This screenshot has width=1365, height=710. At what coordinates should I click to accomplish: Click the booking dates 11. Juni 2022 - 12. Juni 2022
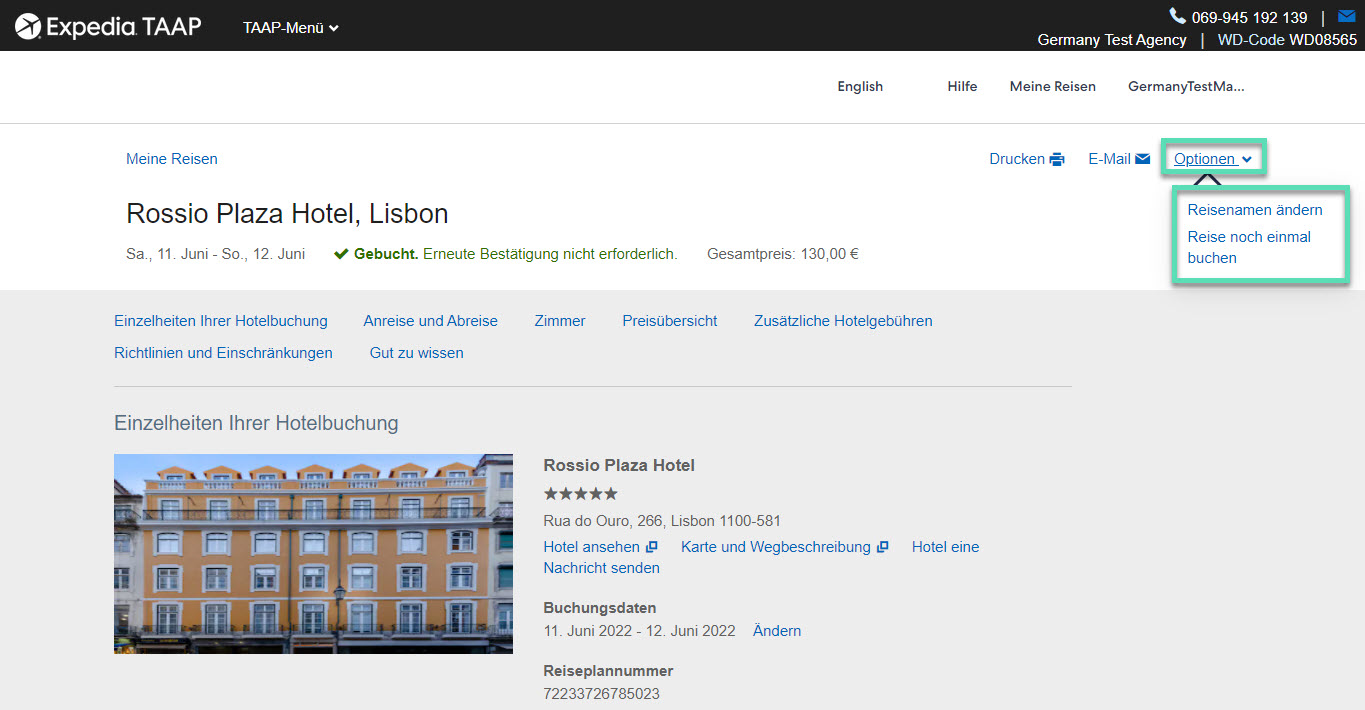[x=639, y=631]
